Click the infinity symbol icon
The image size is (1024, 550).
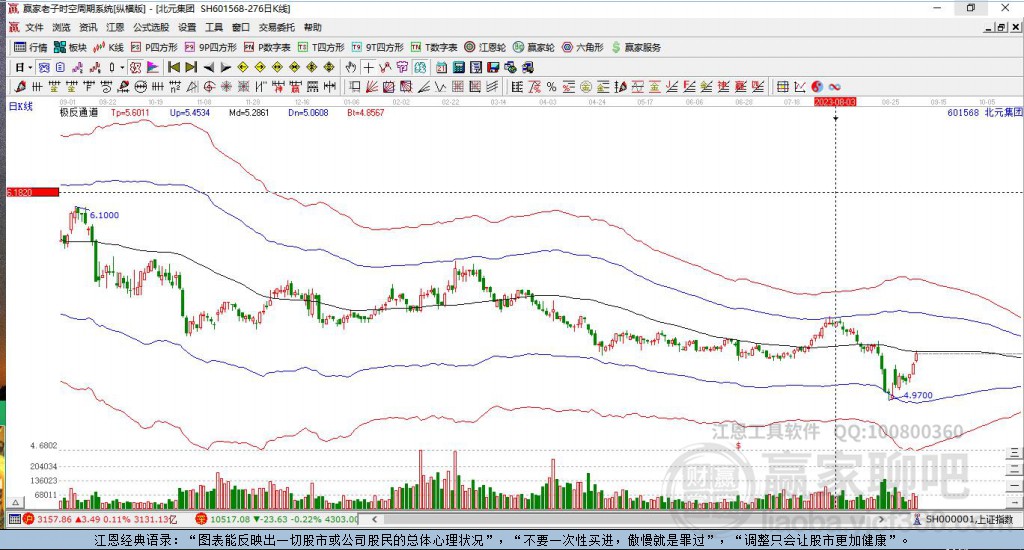(834, 87)
